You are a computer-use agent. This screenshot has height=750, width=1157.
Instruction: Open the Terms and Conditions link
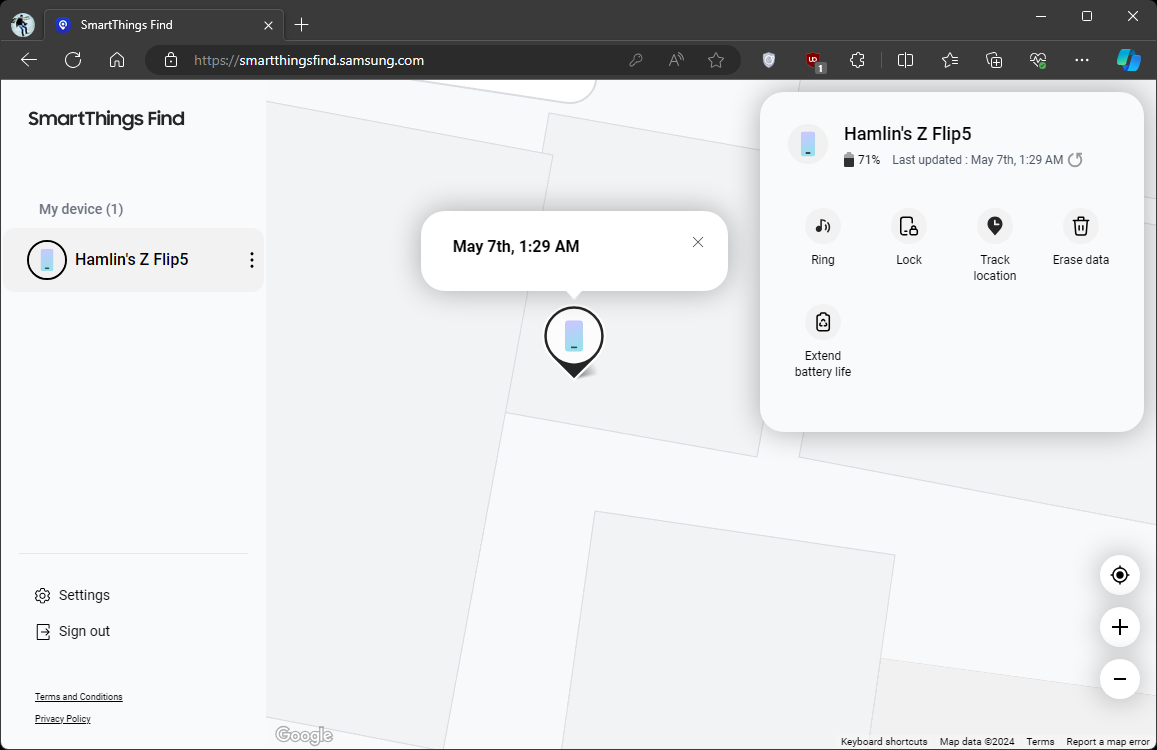pos(78,696)
